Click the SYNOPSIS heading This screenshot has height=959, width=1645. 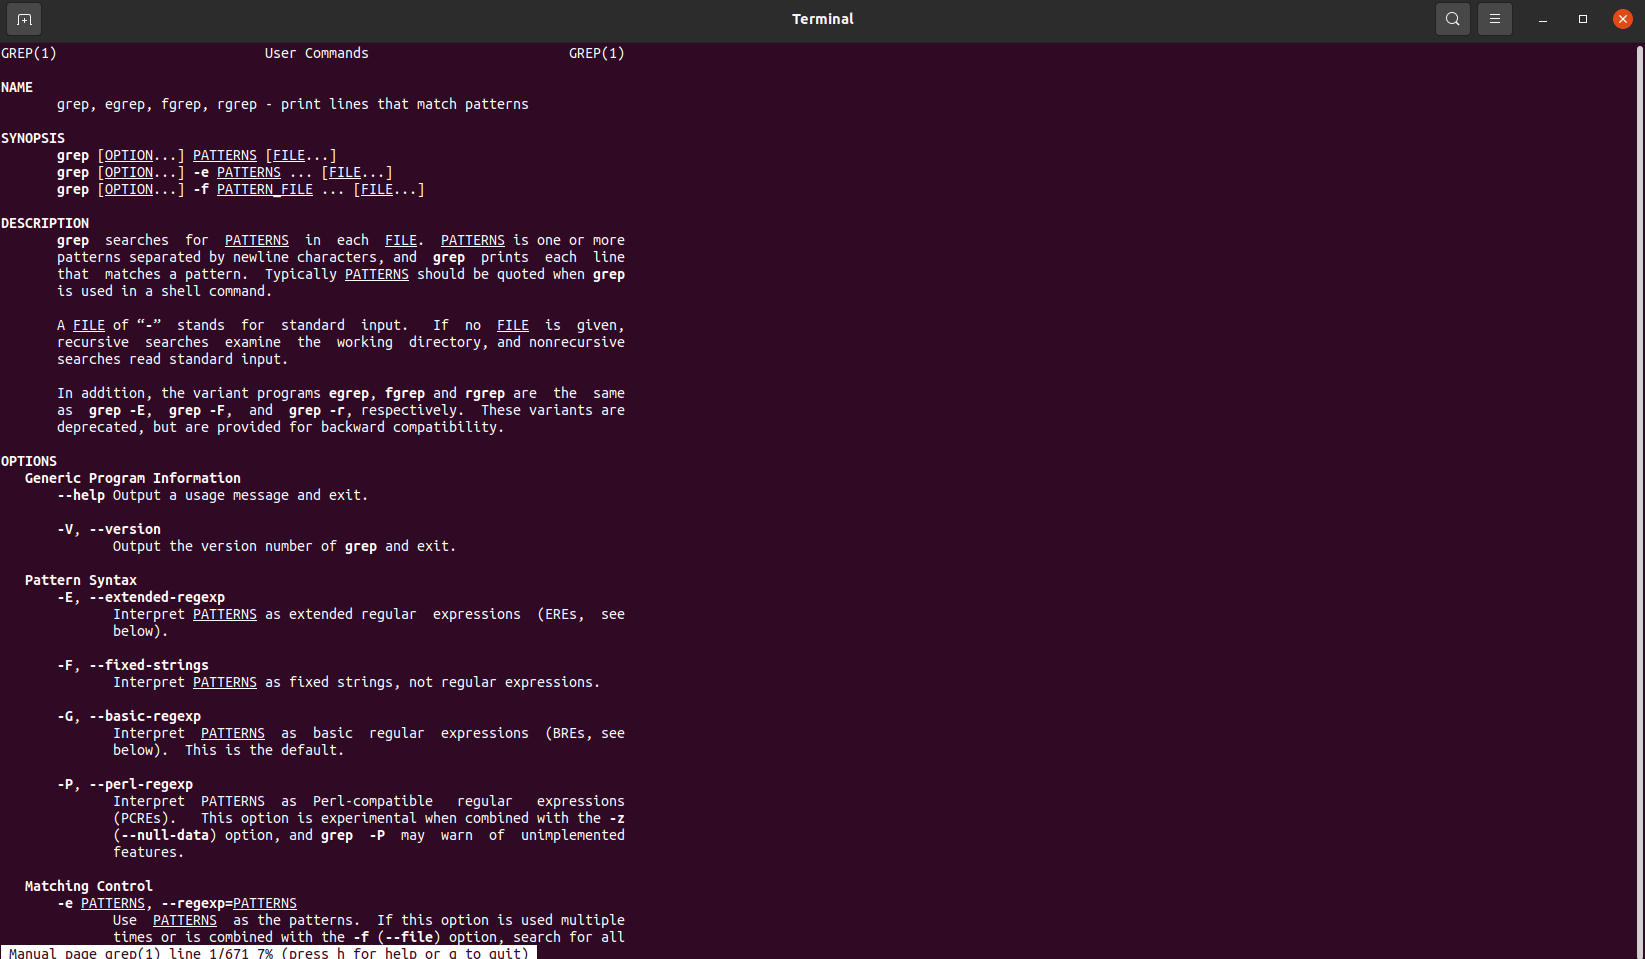(x=33, y=138)
